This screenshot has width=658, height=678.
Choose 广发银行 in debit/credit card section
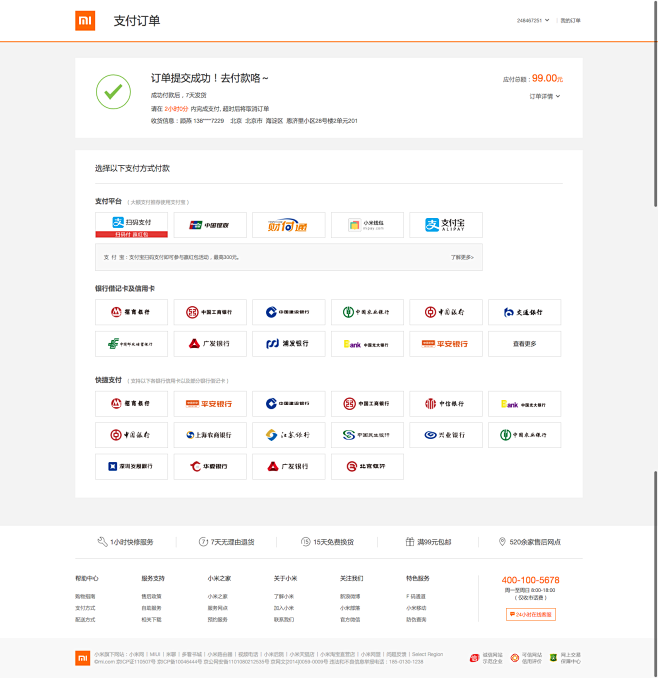[210, 344]
